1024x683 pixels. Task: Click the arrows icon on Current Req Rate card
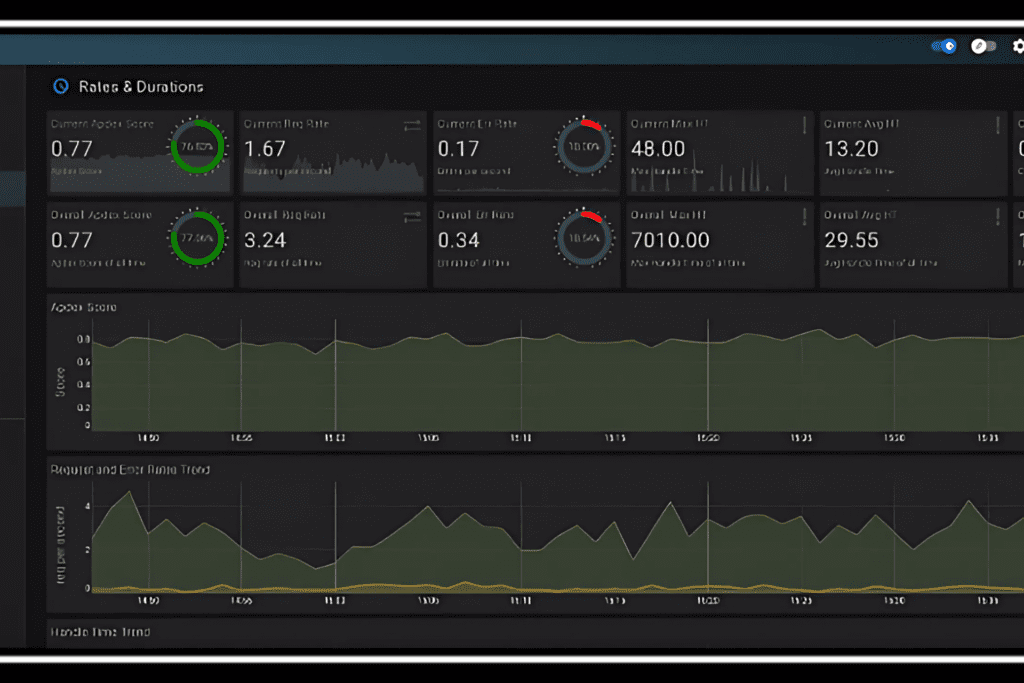point(412,125)
